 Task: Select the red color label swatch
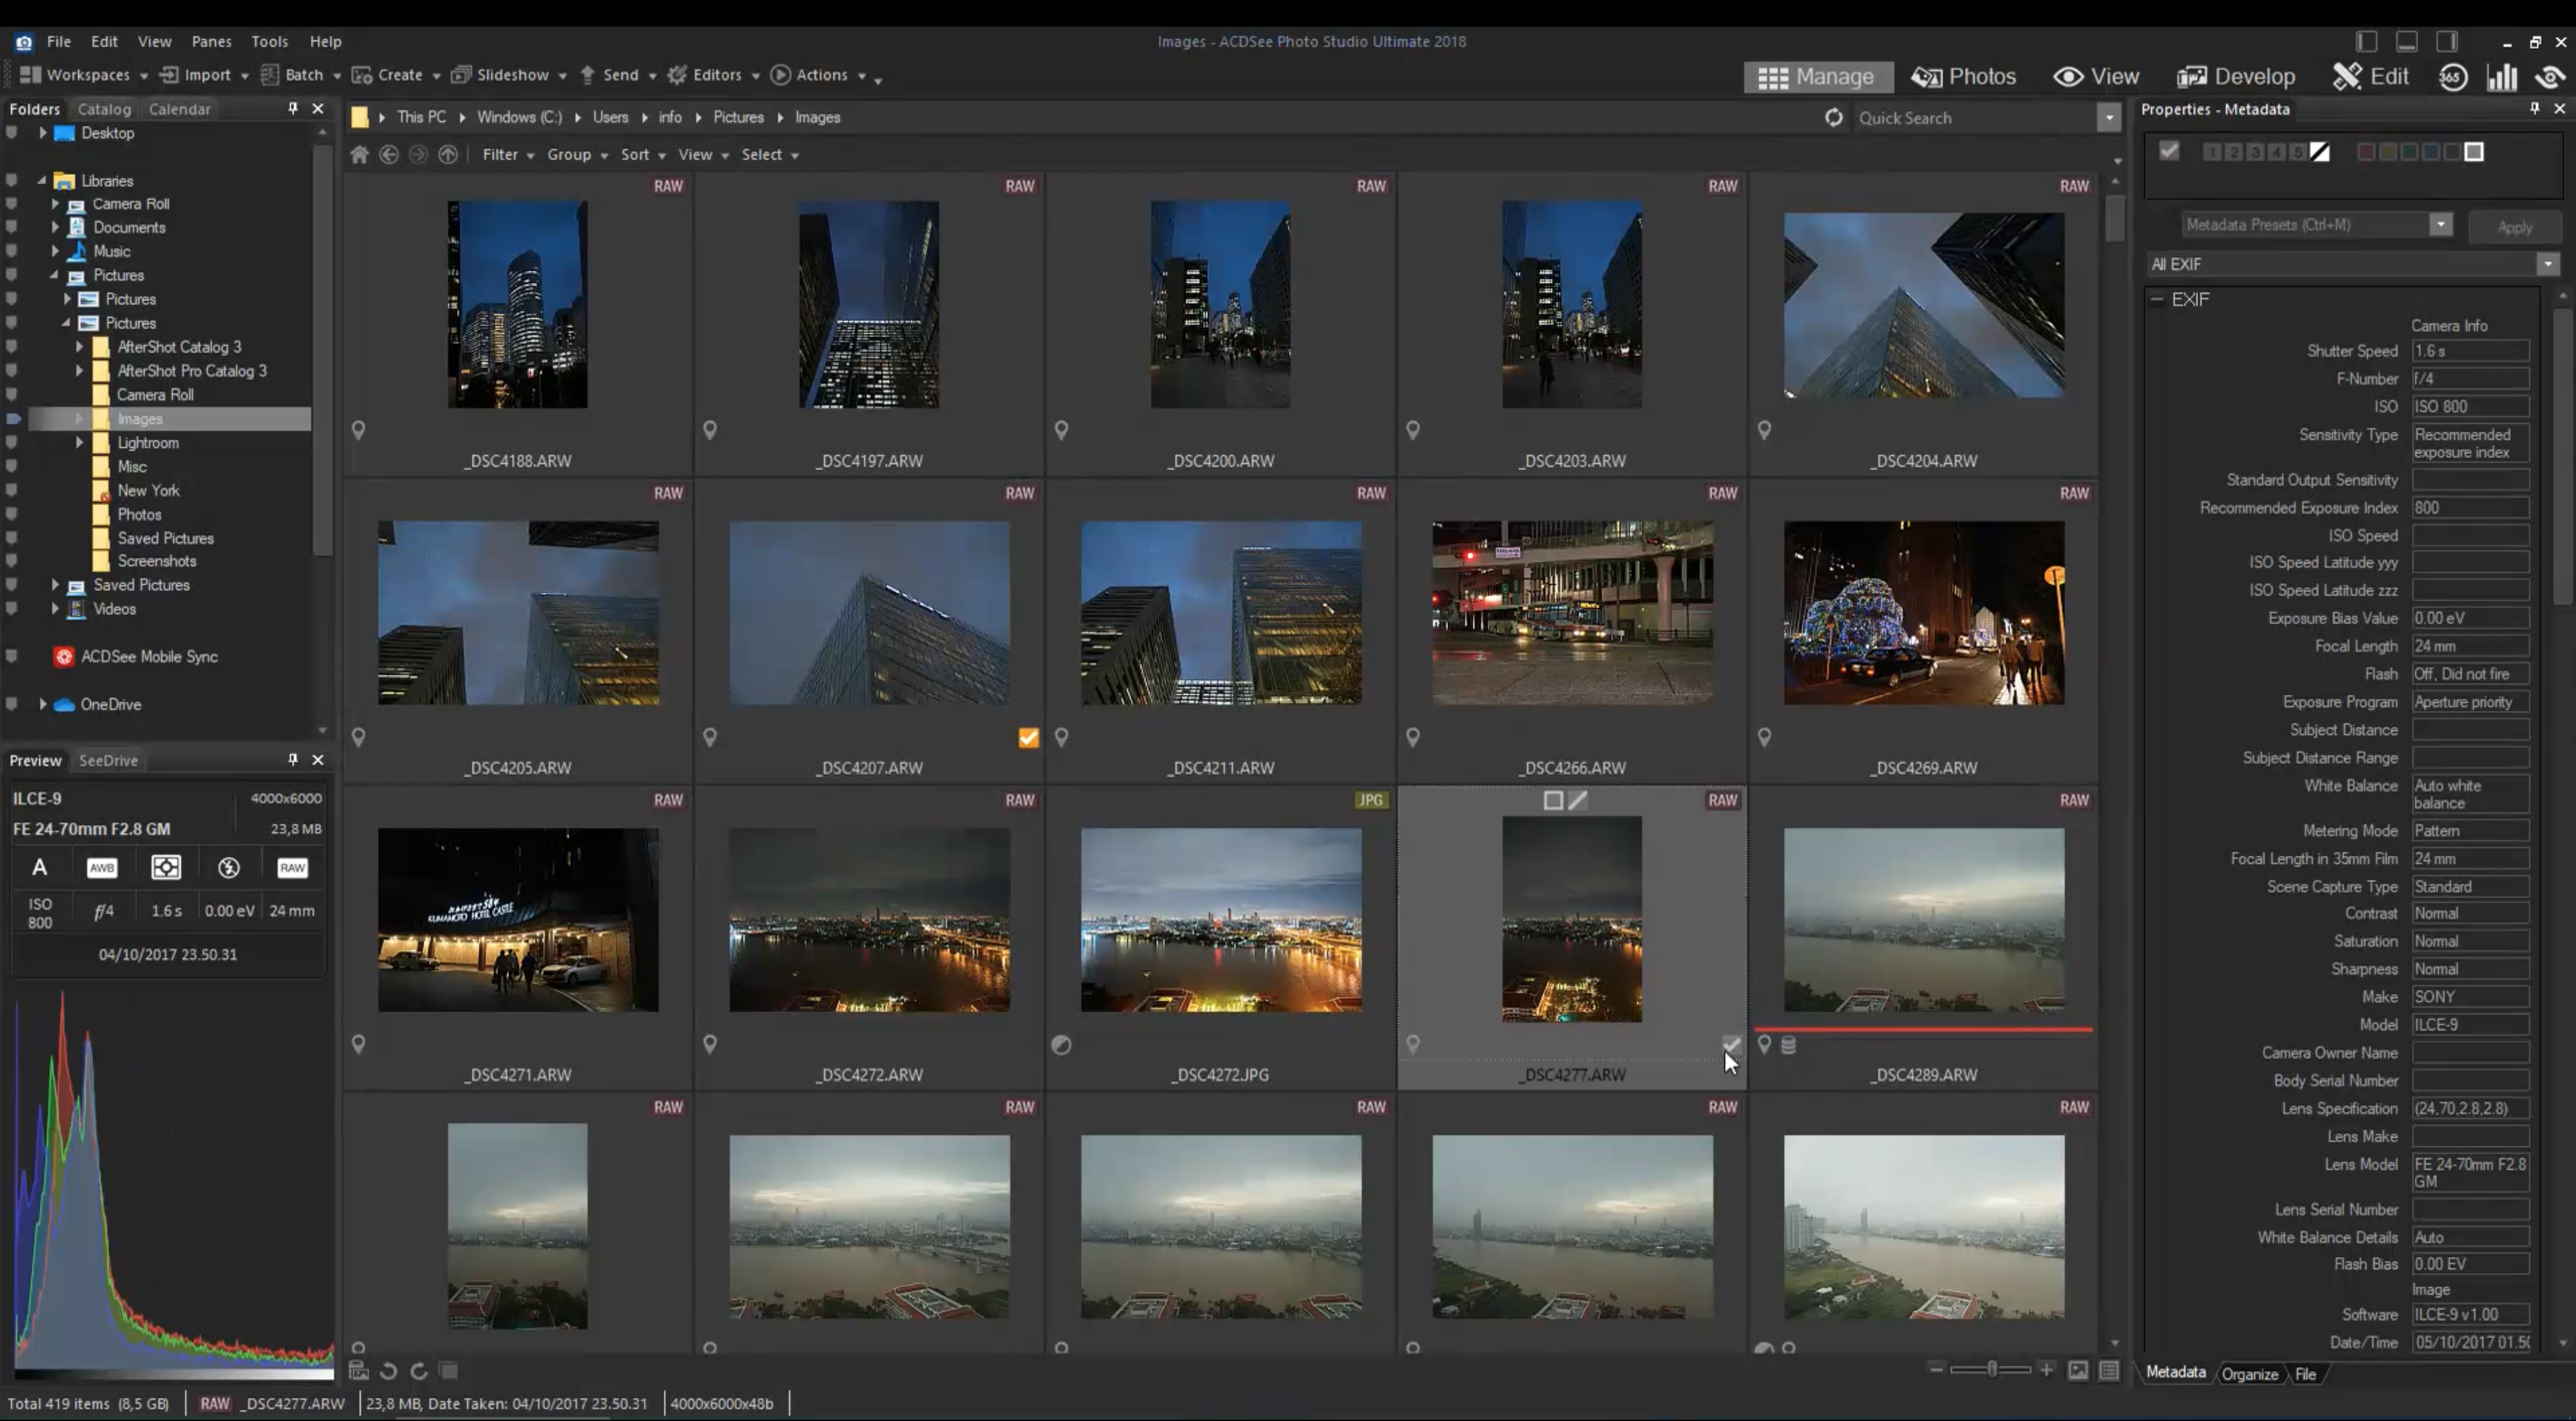pos(2366,152)
